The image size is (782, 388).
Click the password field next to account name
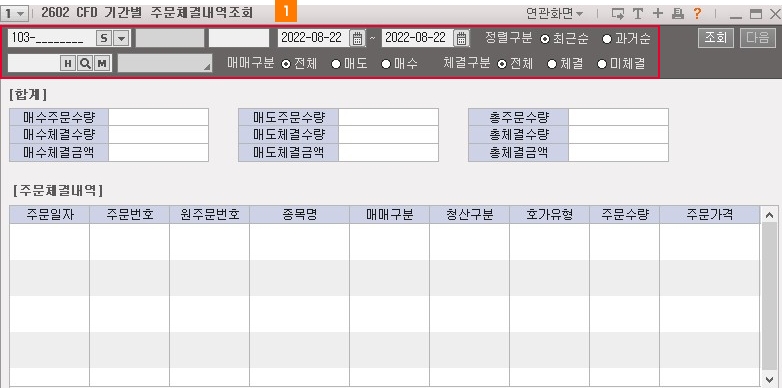tap(238, 38)
